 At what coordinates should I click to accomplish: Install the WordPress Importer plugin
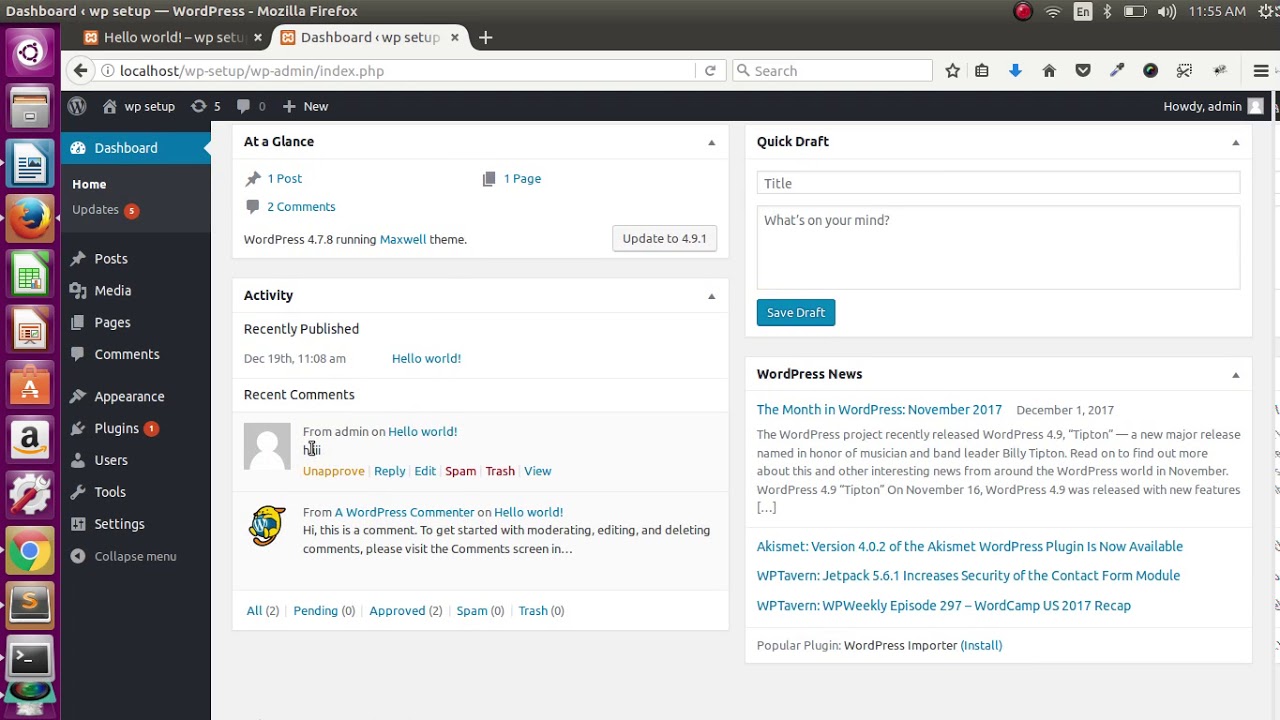point(981,646)
